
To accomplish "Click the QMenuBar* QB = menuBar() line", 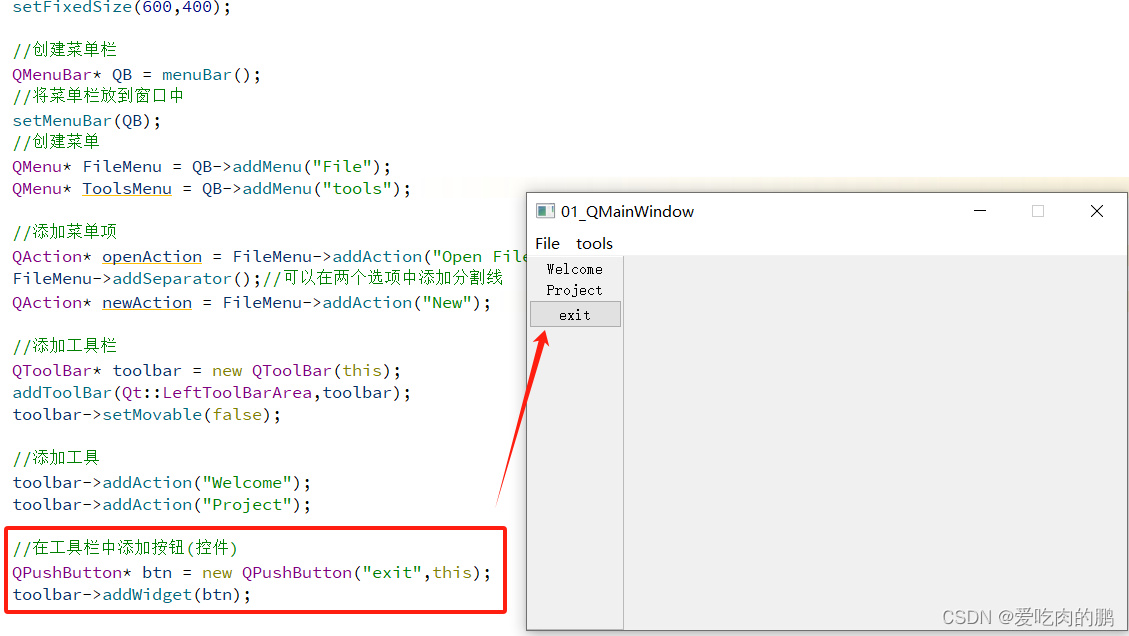I will tap(137, 75).
